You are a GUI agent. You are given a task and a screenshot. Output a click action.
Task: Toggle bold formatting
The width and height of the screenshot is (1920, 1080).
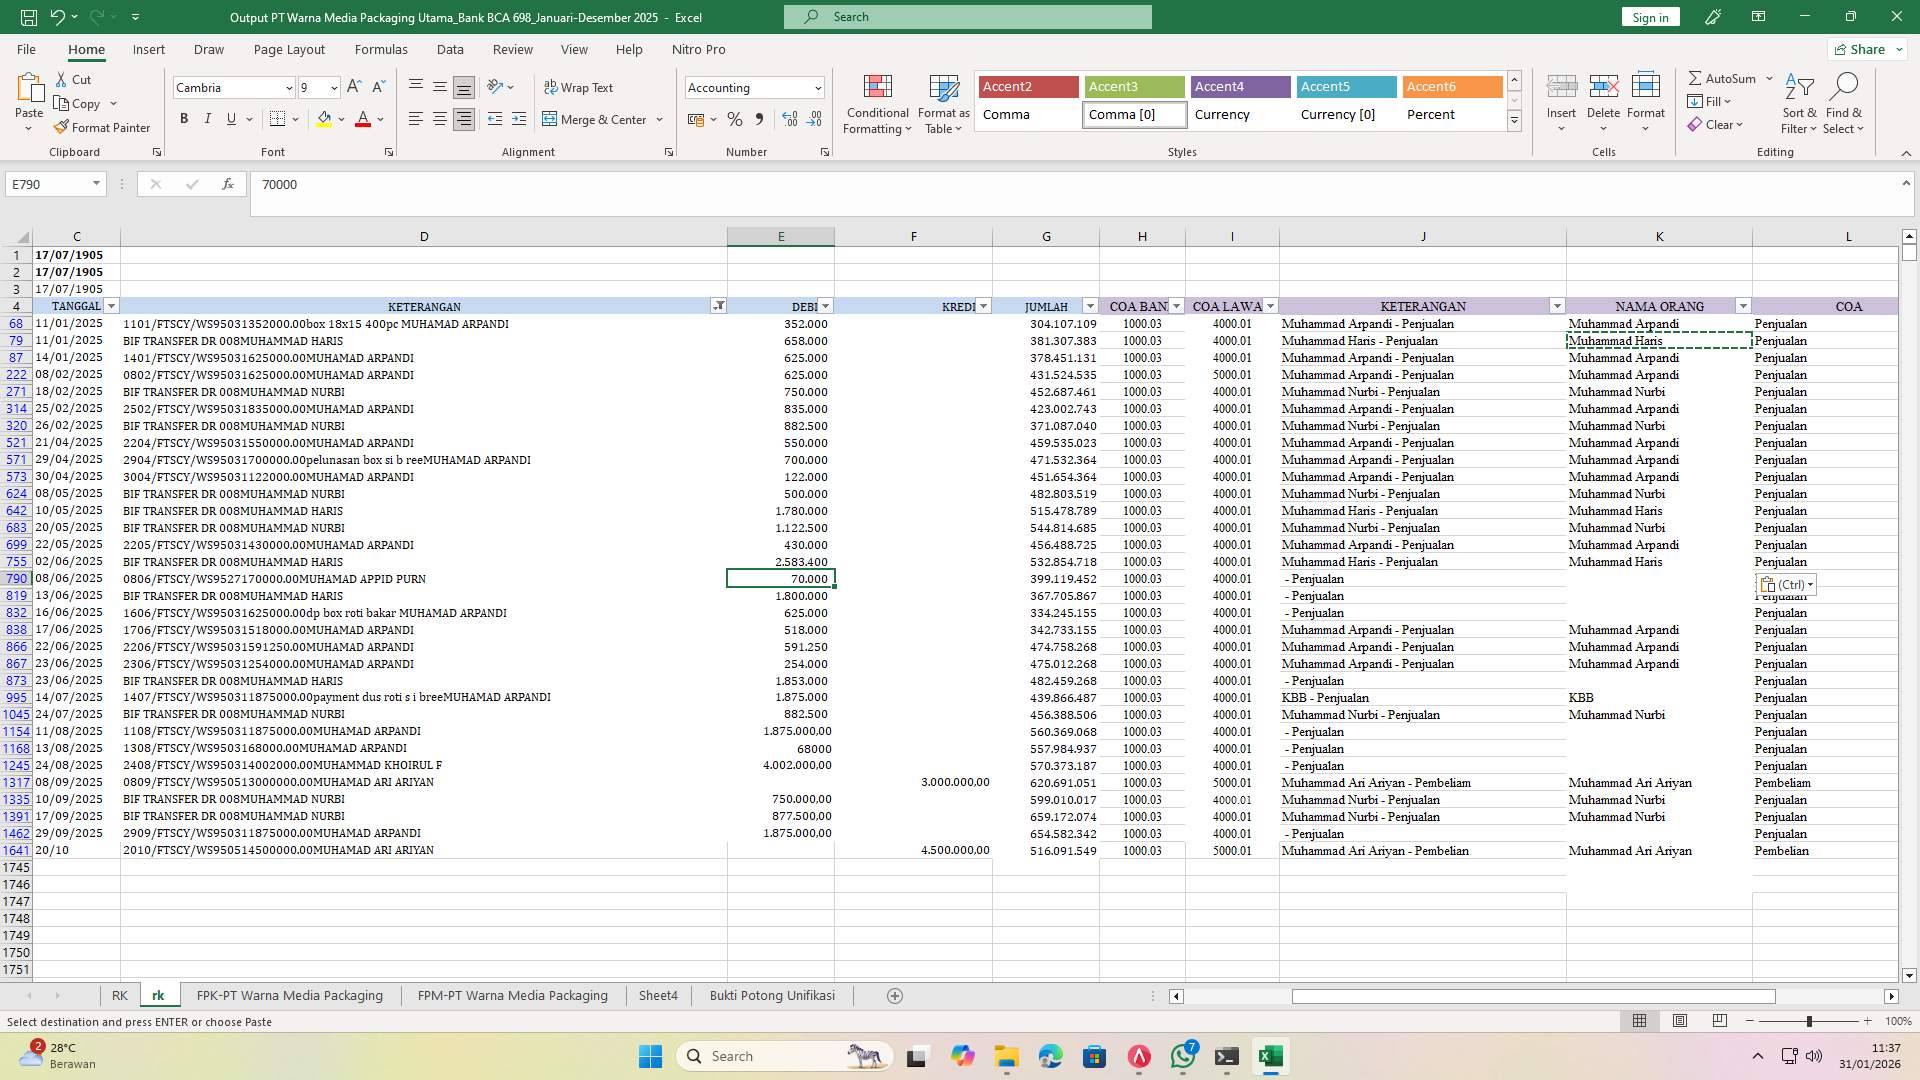[184, 118]
